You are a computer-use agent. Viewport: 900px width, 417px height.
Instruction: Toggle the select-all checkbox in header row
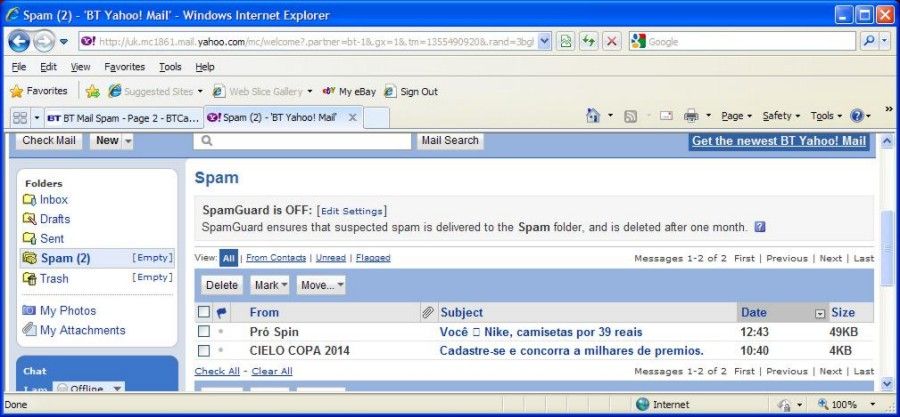[204, 312]
